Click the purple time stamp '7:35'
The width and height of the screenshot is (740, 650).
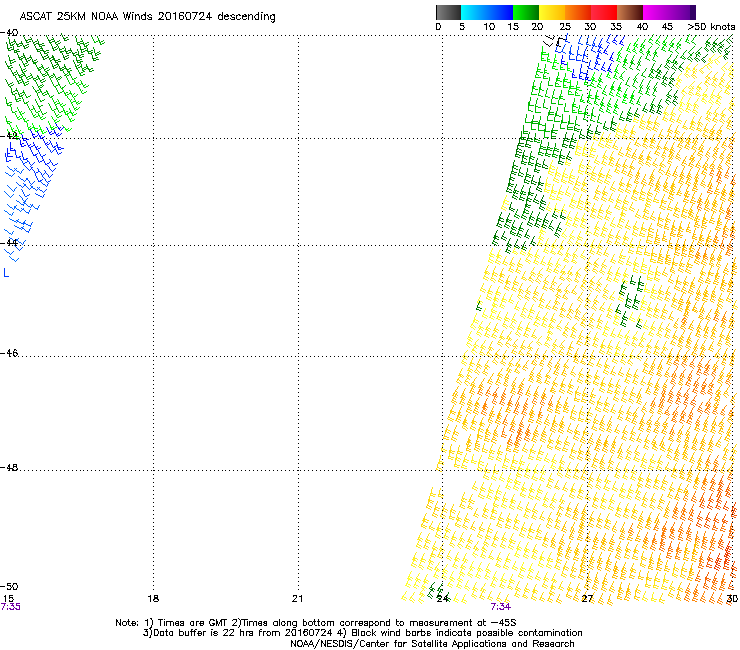coord(10,607)
